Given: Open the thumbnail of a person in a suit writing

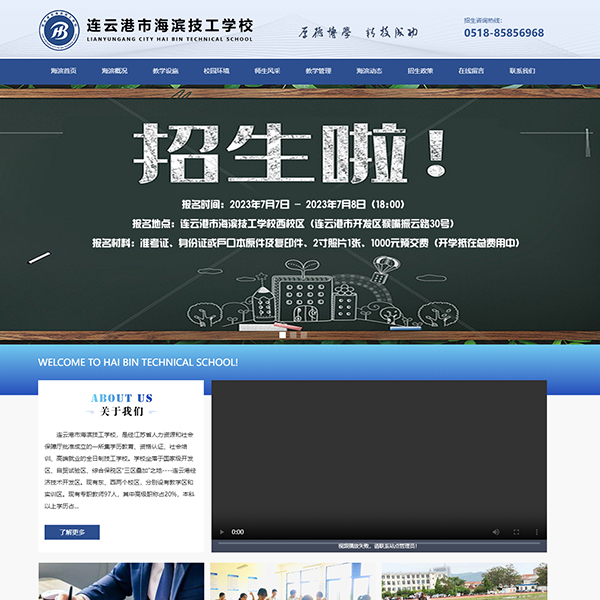Looking at the screenshot, I should [x=121, y=581].
